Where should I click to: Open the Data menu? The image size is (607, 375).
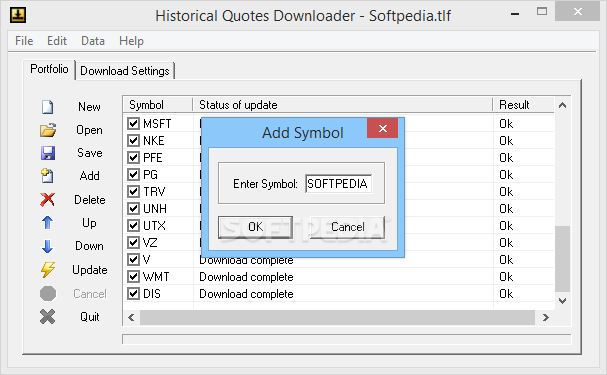pos(93,41)
